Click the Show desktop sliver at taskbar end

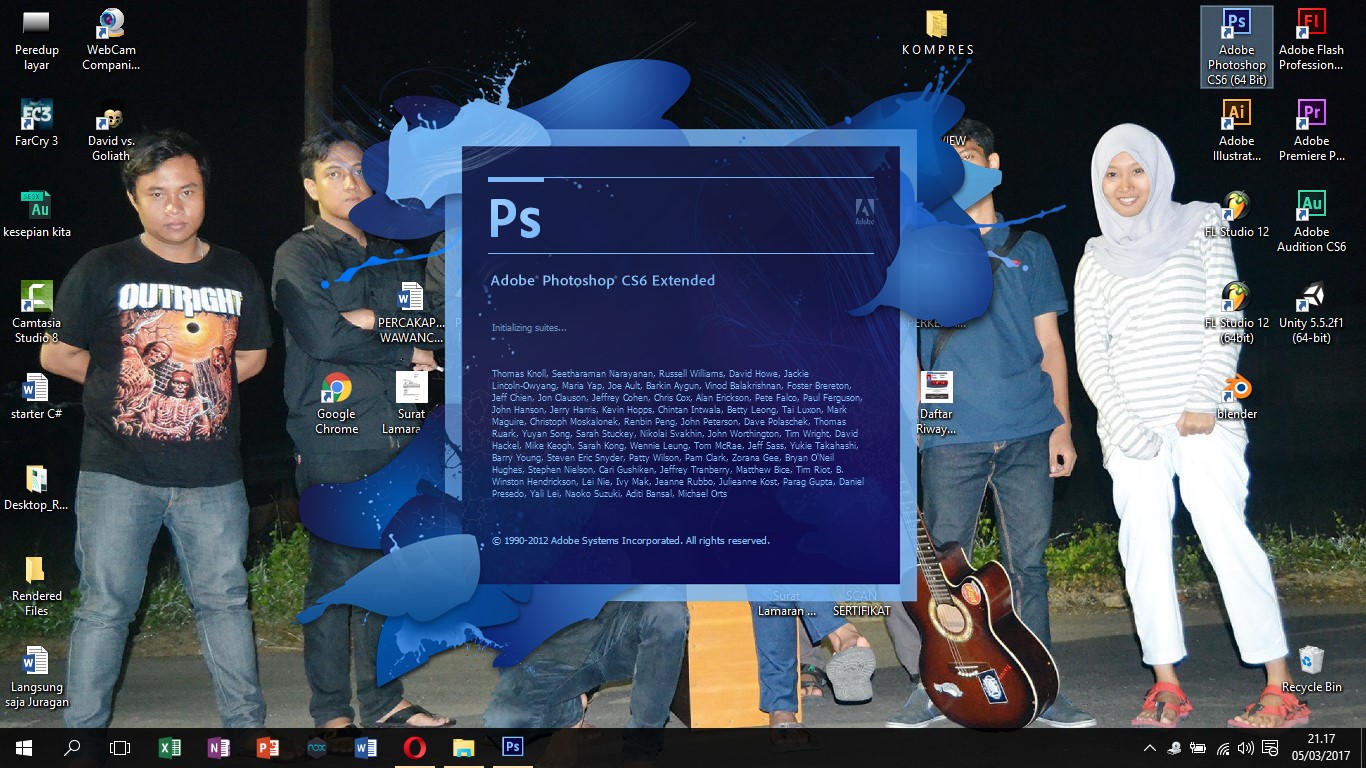click(x=1363, y=747)
